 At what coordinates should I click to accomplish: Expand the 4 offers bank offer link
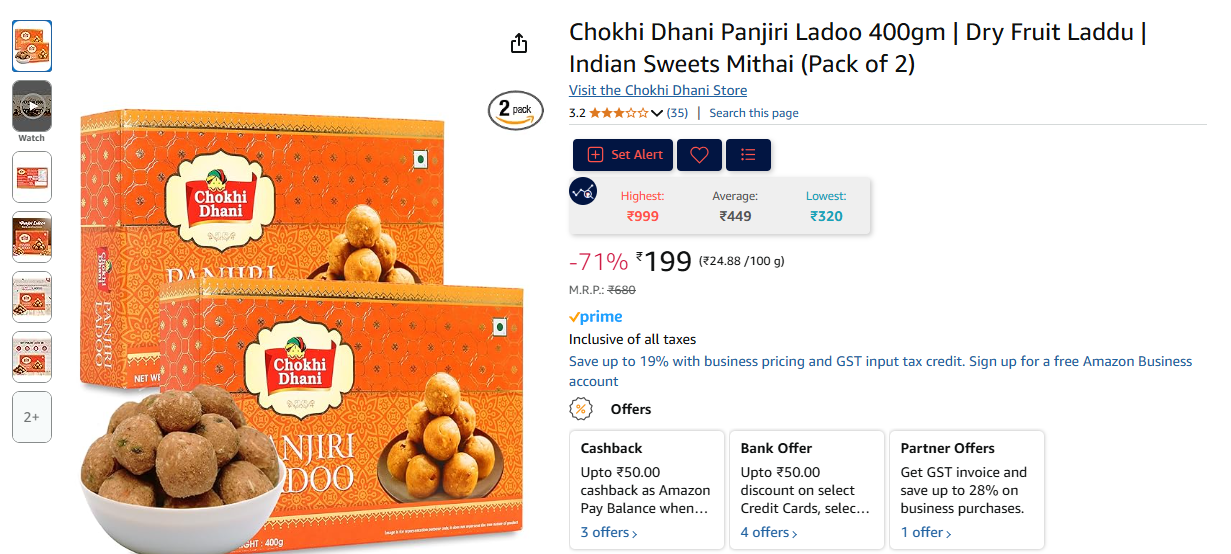pyautogui.click(x=769, y=532)
